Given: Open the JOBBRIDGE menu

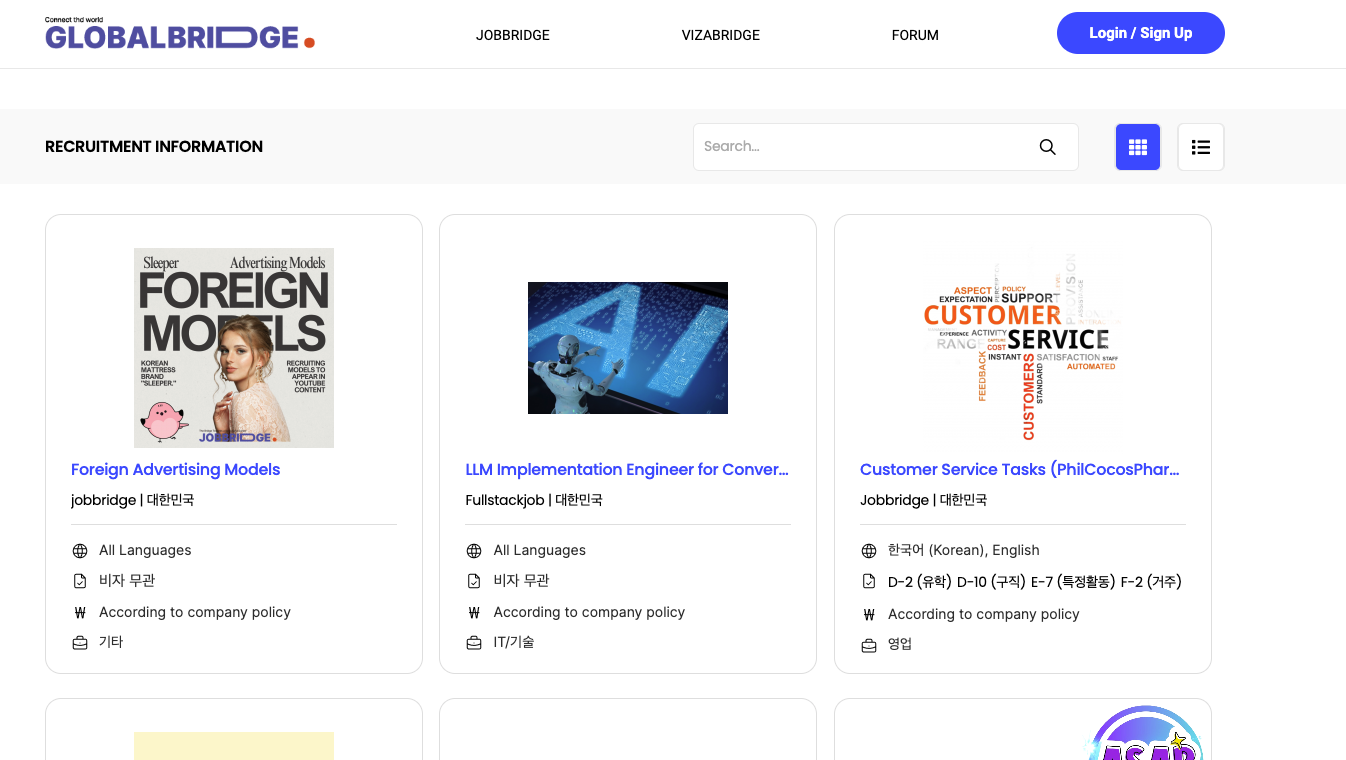Looking at the screenshot, I should click(x=513, y=35).
